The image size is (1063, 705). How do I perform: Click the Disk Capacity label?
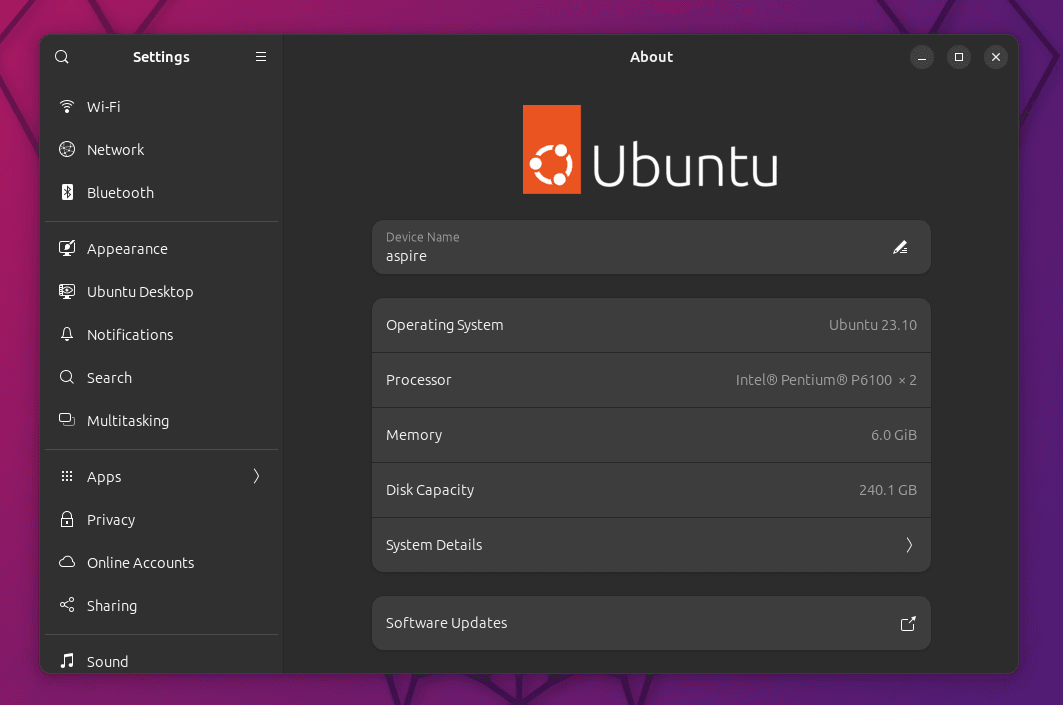(x=430, y=490)
